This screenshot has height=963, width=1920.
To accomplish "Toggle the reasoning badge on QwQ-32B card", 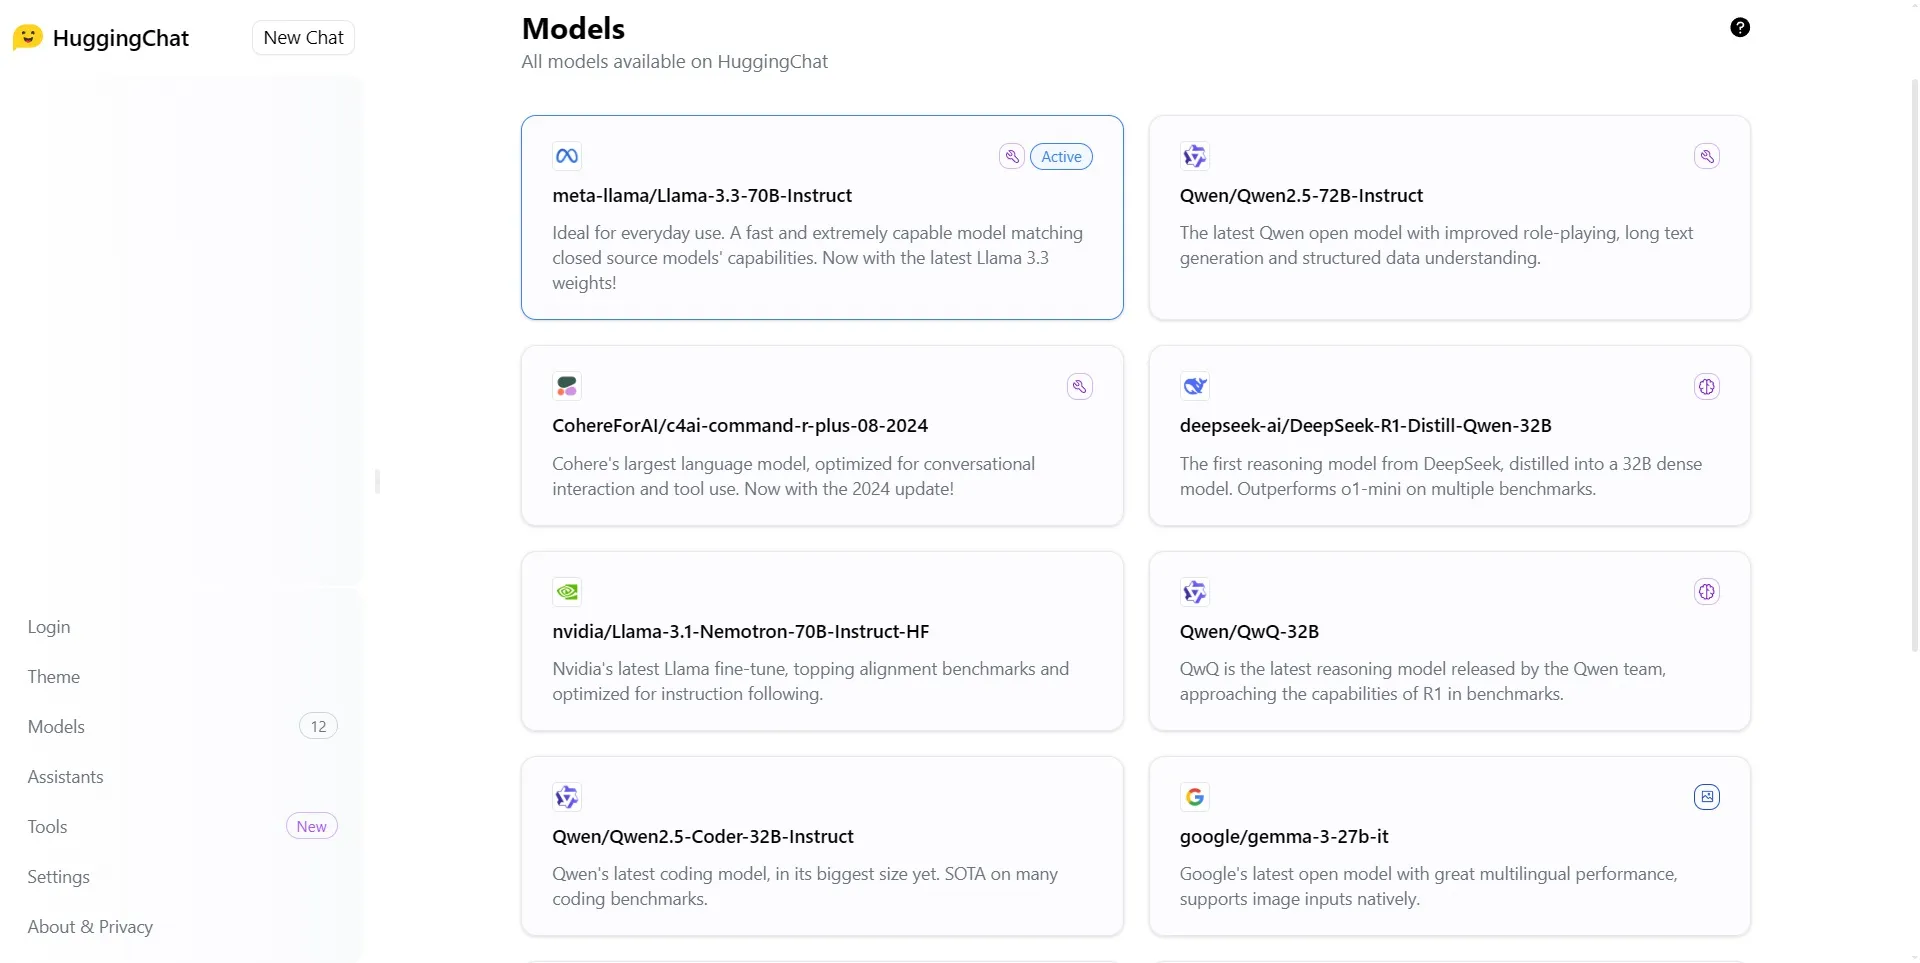I will coord(1707,591).
